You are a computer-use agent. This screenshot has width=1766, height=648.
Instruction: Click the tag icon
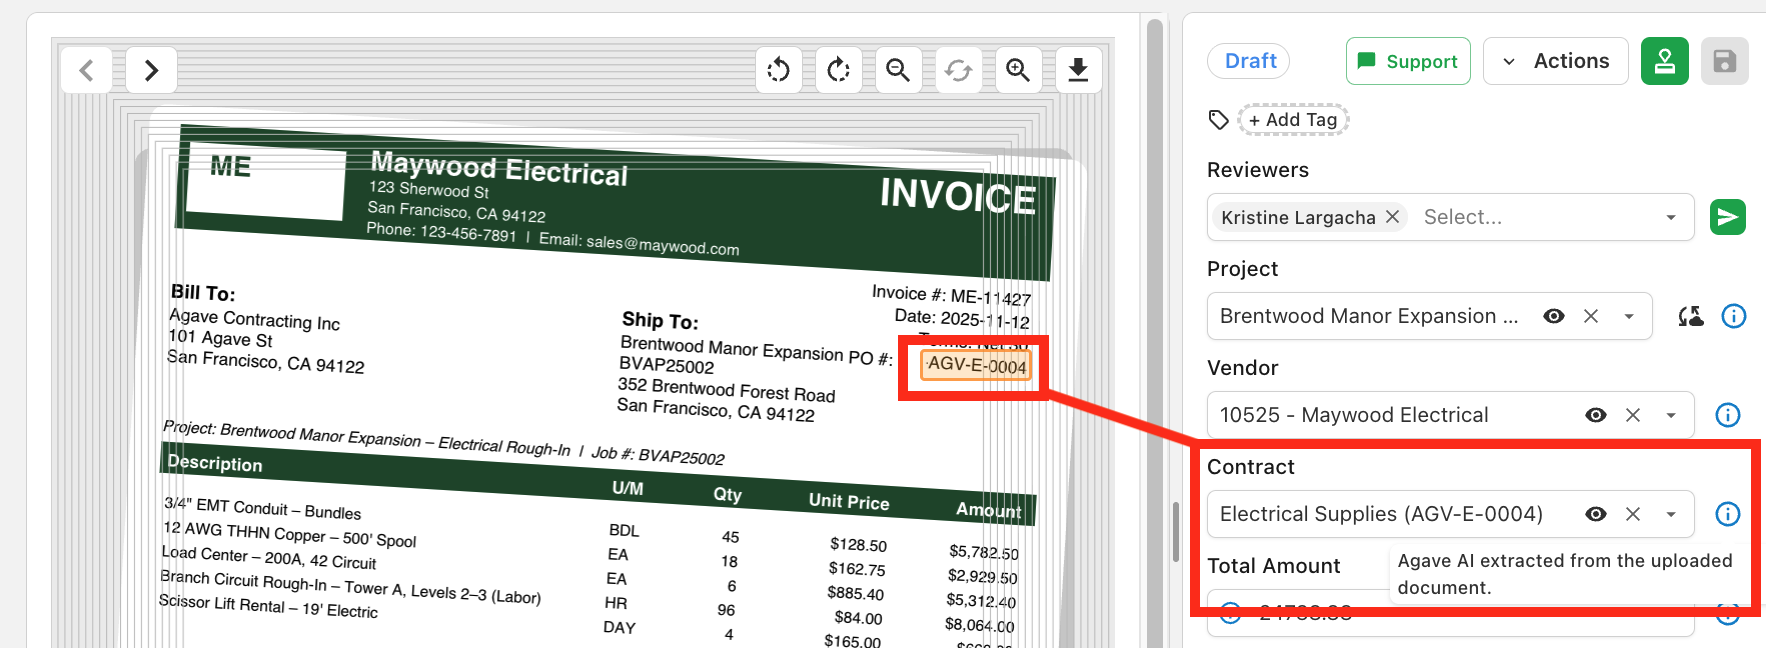[1218, 120]
